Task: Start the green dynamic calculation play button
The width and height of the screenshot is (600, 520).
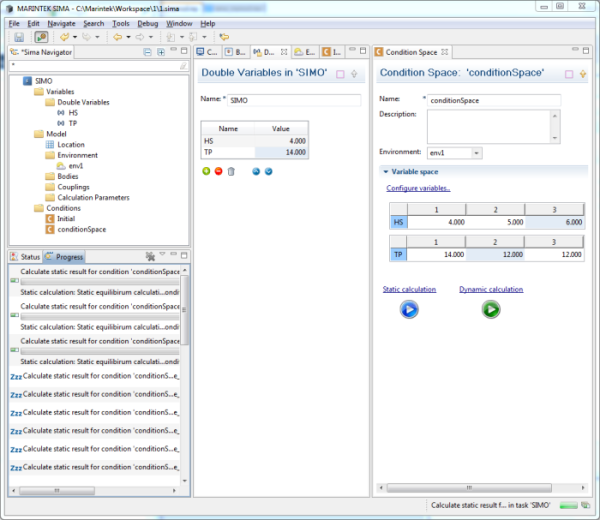Action: coord(490,310)
